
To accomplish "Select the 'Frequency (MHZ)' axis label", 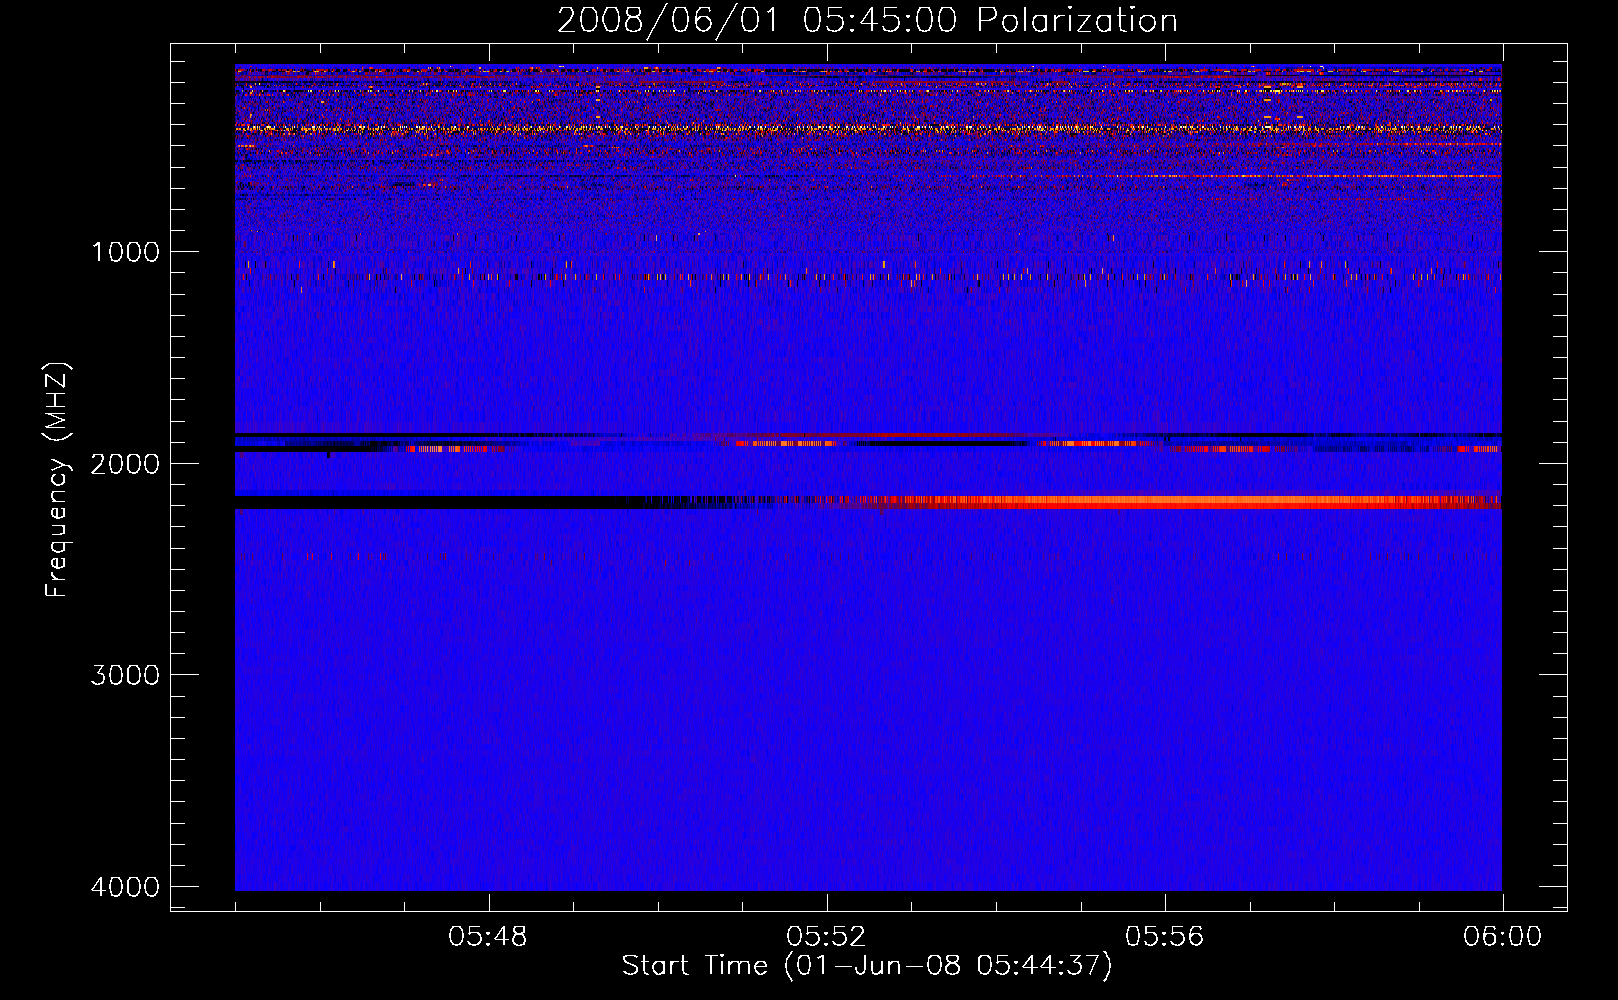I will click(x=57, y=480).
